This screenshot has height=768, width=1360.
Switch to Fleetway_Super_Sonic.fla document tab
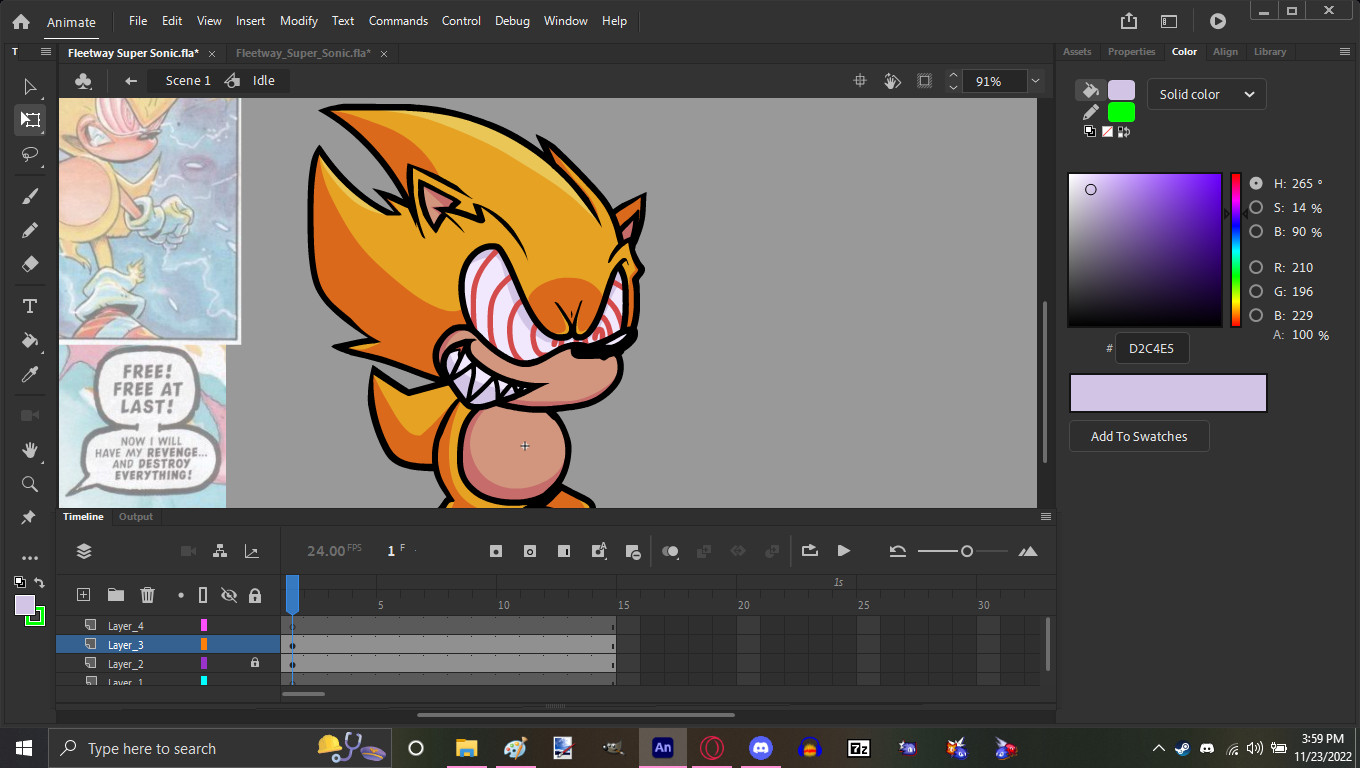tap(303, 53)
